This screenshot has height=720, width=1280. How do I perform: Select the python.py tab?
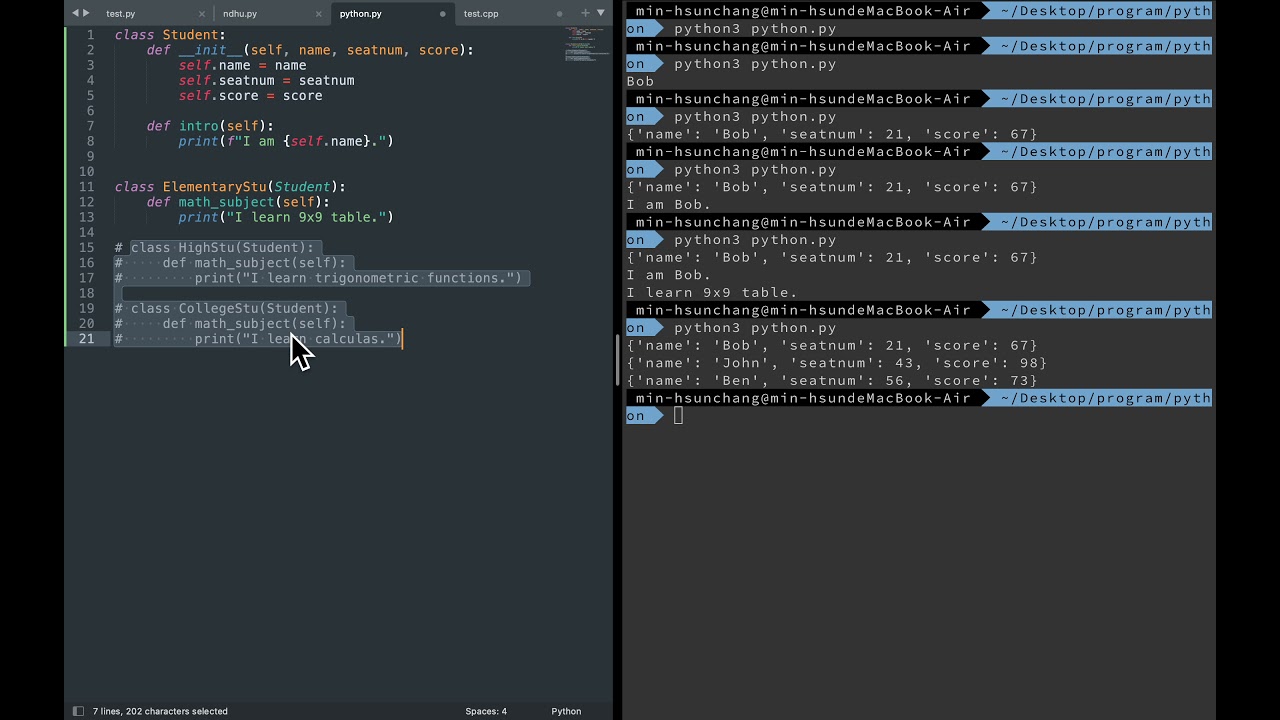[360, 14]
